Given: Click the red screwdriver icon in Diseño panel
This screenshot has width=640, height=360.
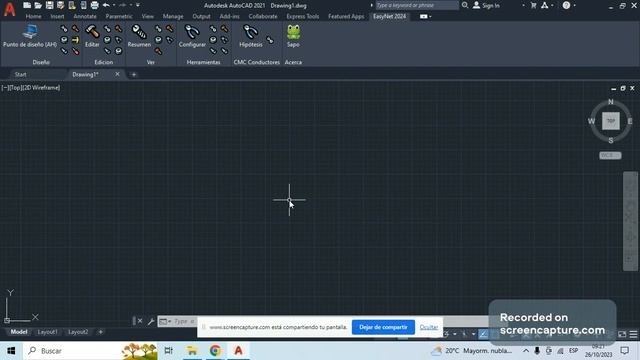Looking at the screenshot, I should (x=76, y=51).
